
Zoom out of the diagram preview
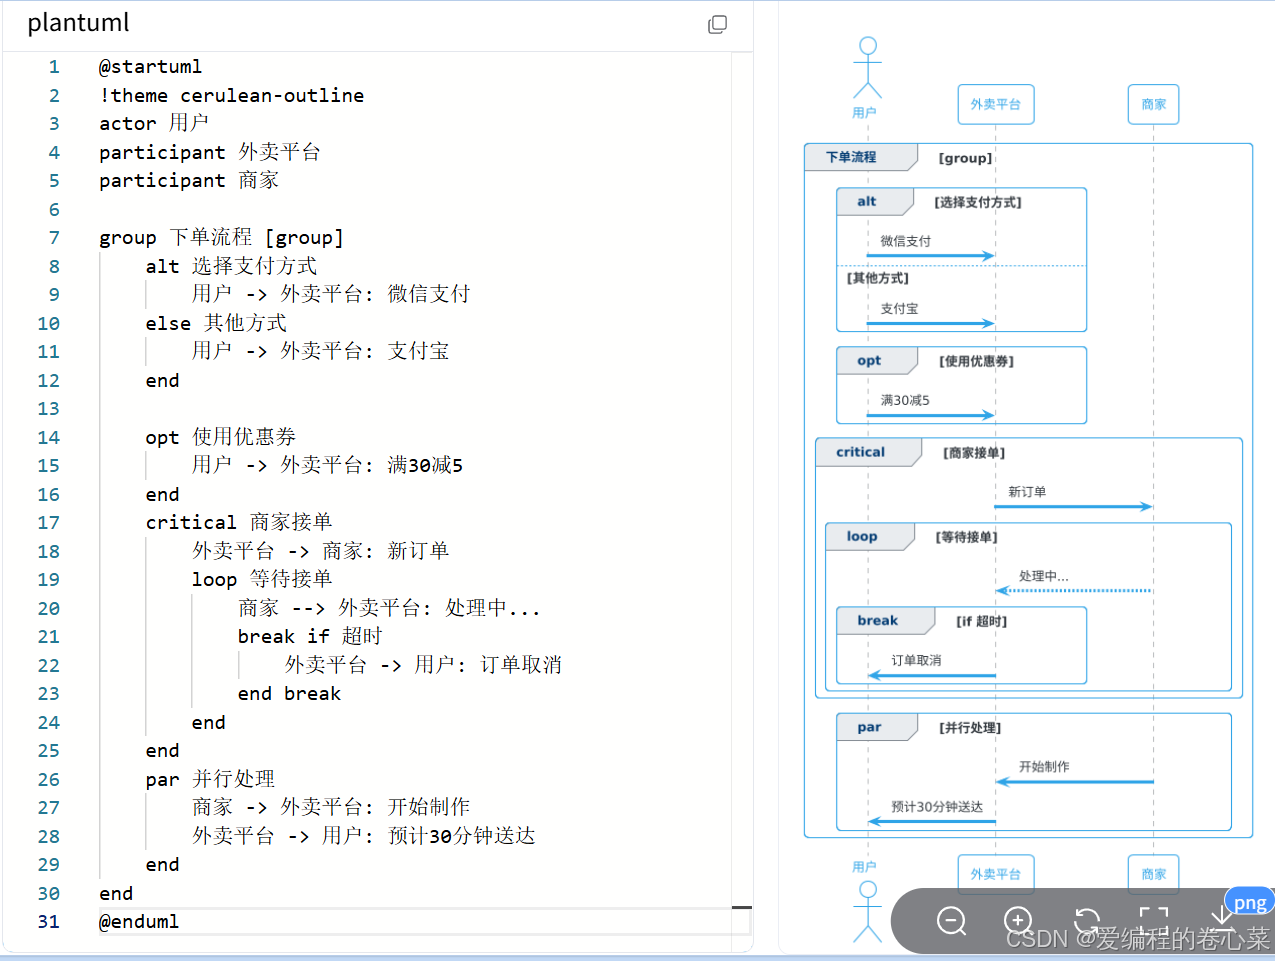click(952, 921)
